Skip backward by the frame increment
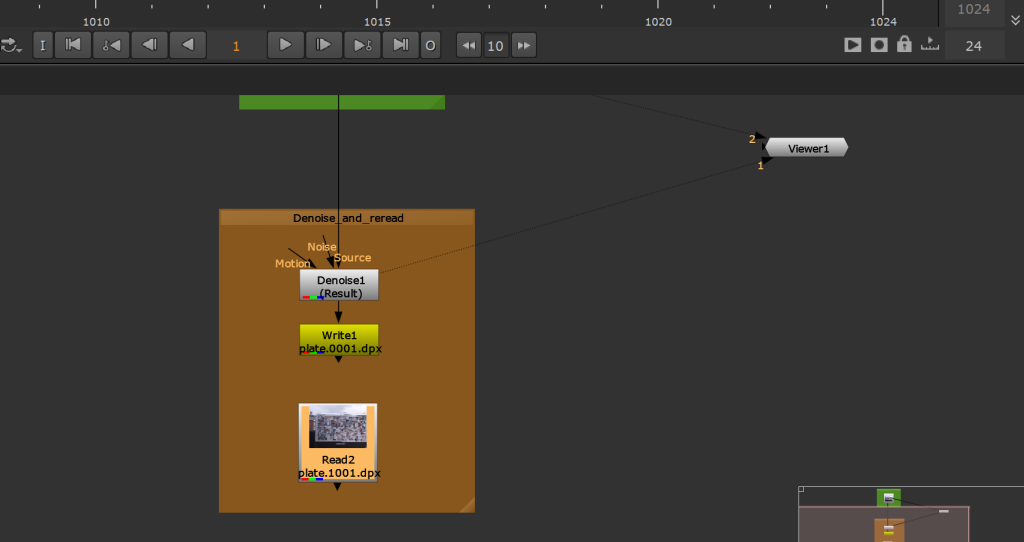This screenshot has width=1024, height=542. coord(468,45)
